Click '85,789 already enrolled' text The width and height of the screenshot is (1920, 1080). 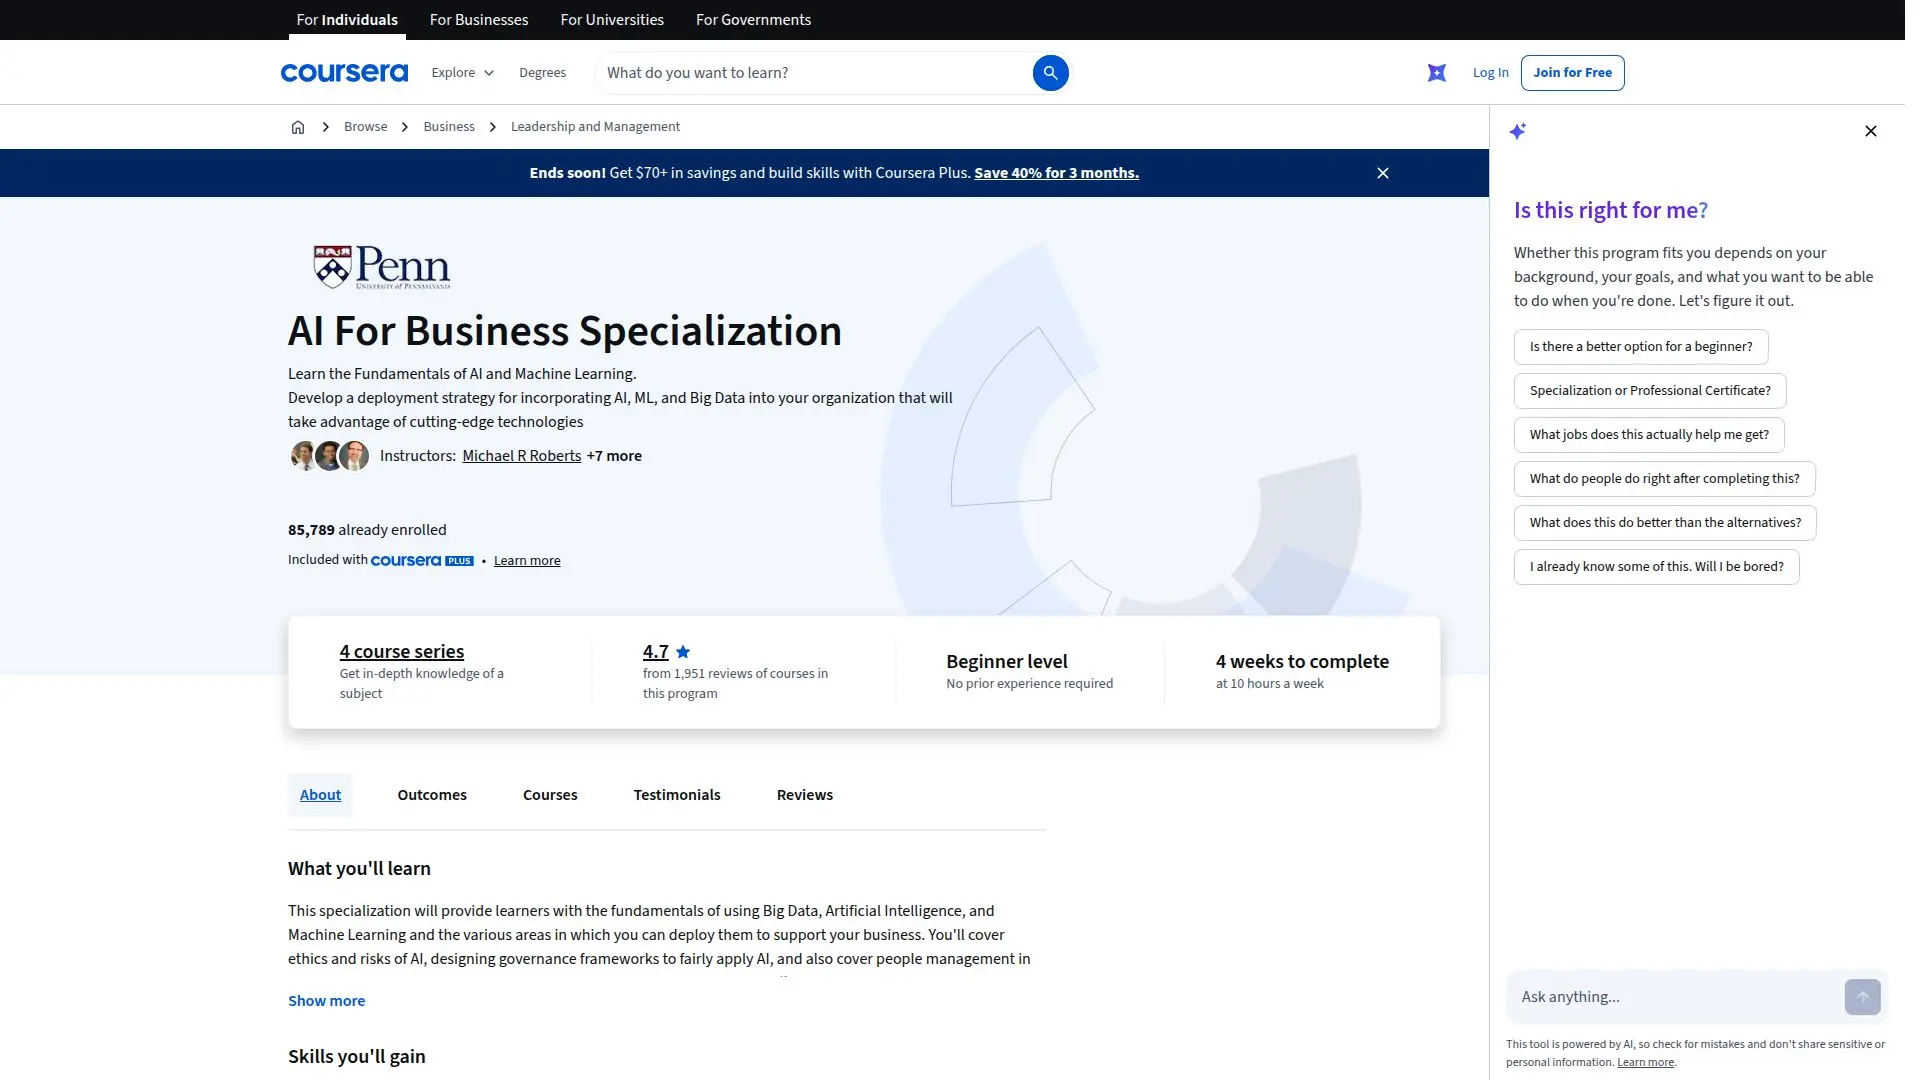coord(367,530)
